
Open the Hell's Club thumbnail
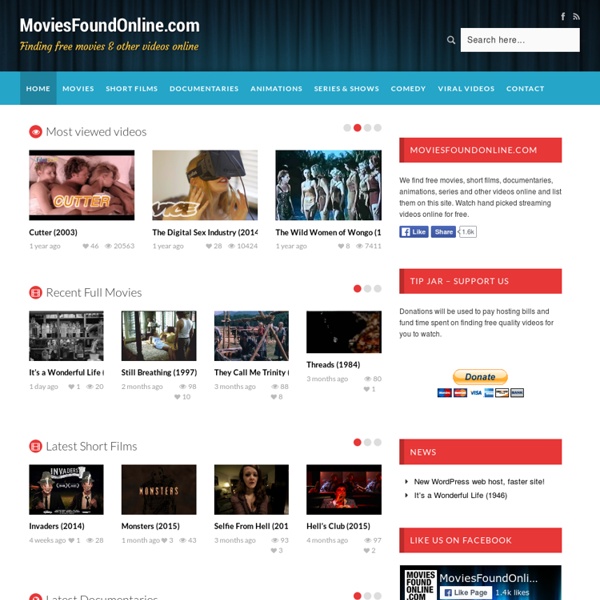344,489
